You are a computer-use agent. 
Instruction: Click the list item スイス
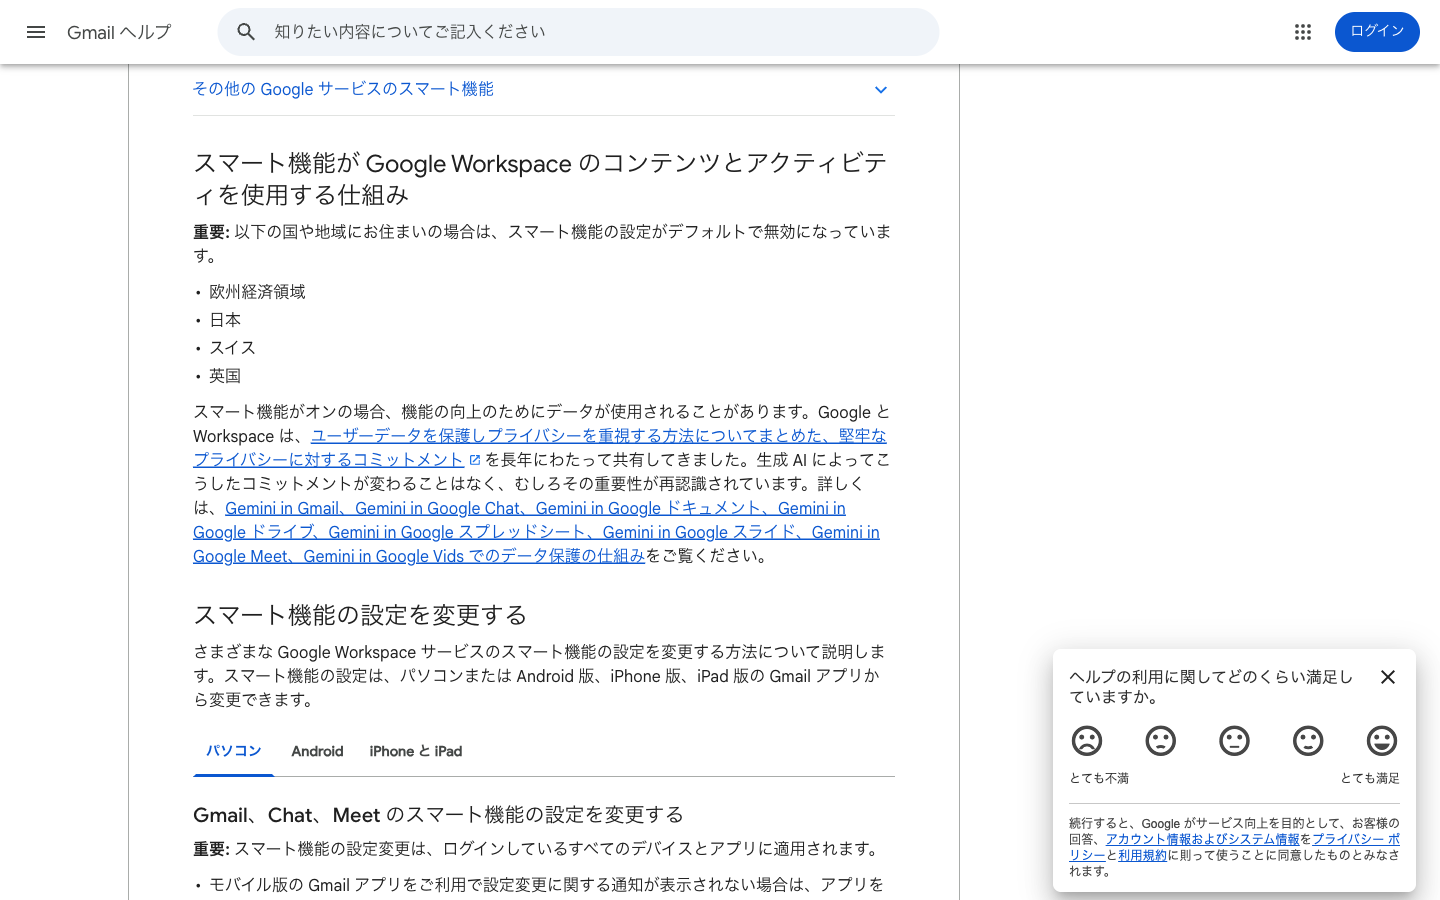(x=233, y=348)
